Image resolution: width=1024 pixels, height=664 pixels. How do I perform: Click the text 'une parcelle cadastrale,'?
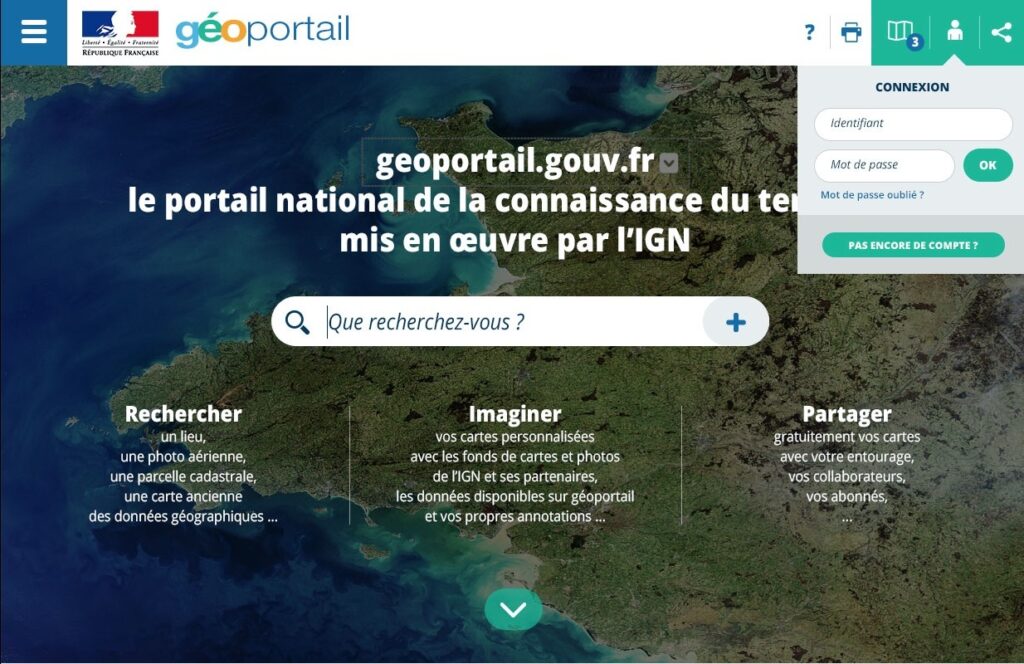(x=184, y=477)
